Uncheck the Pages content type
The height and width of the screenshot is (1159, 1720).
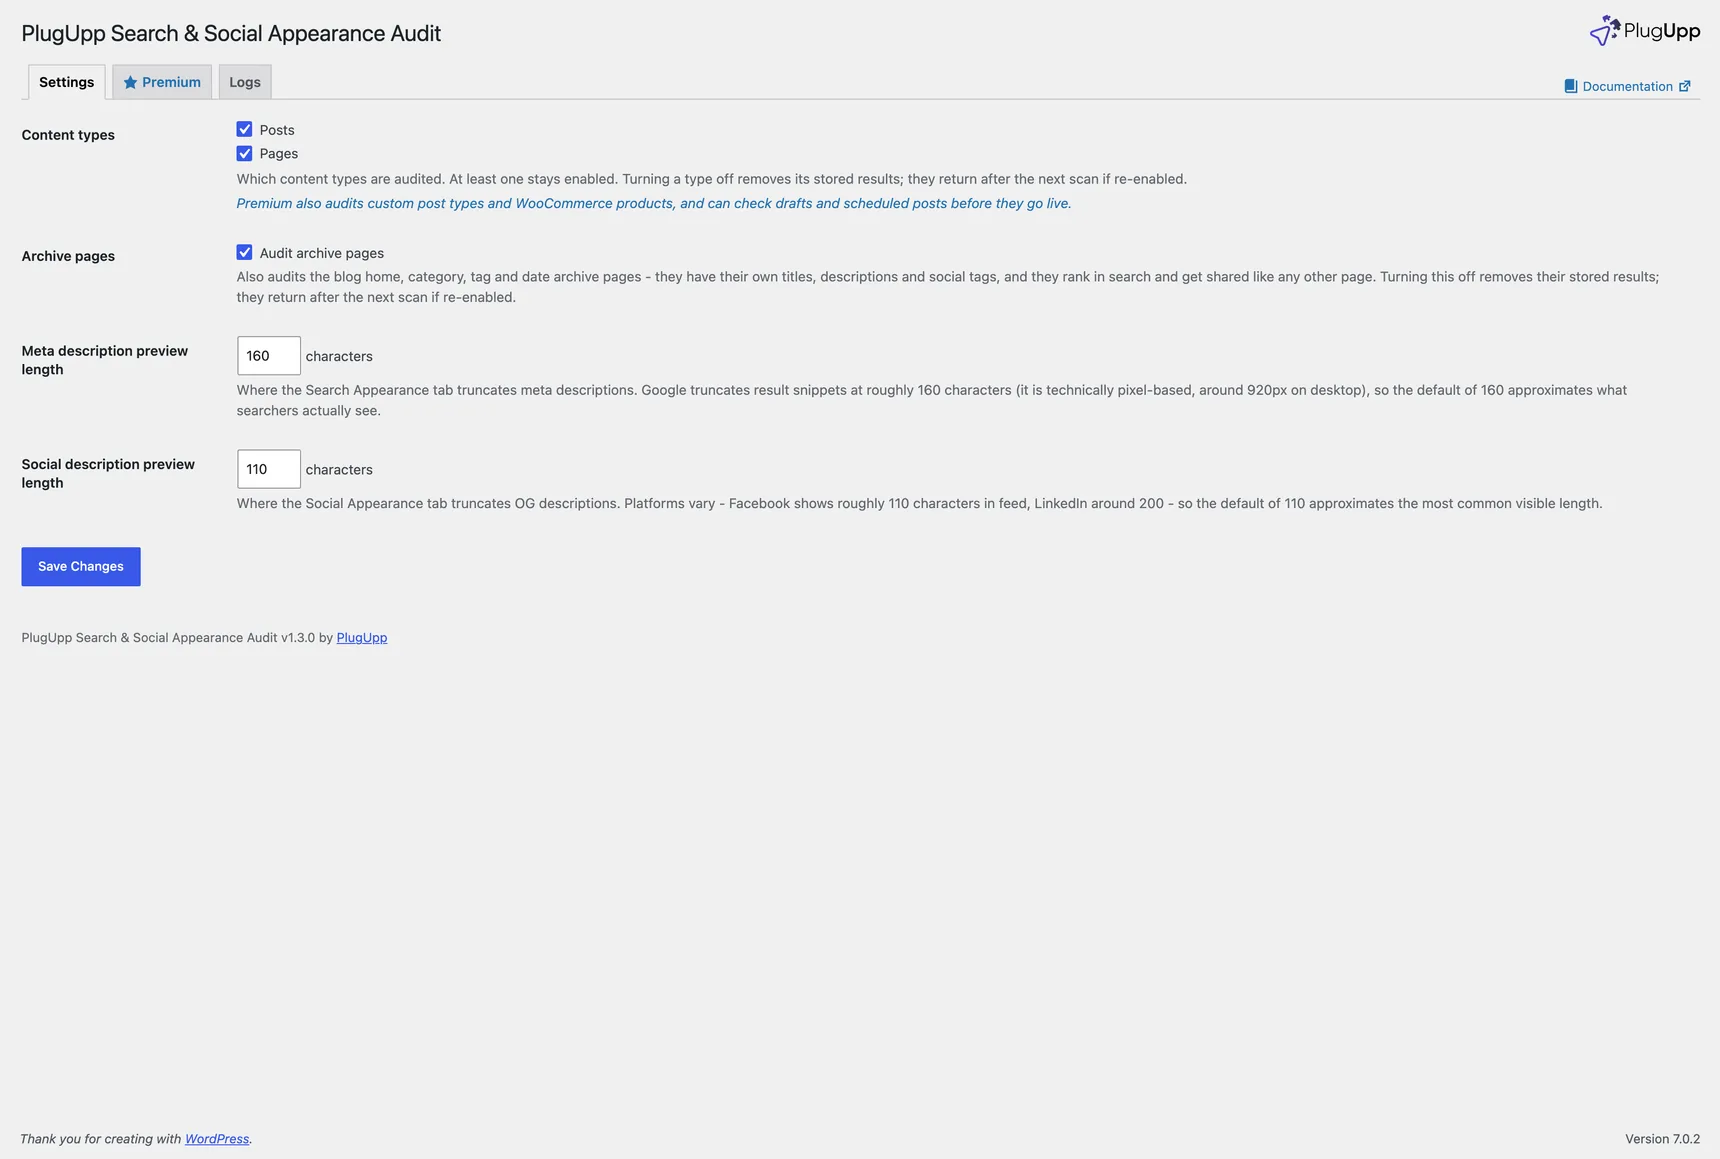coord(244,153)
